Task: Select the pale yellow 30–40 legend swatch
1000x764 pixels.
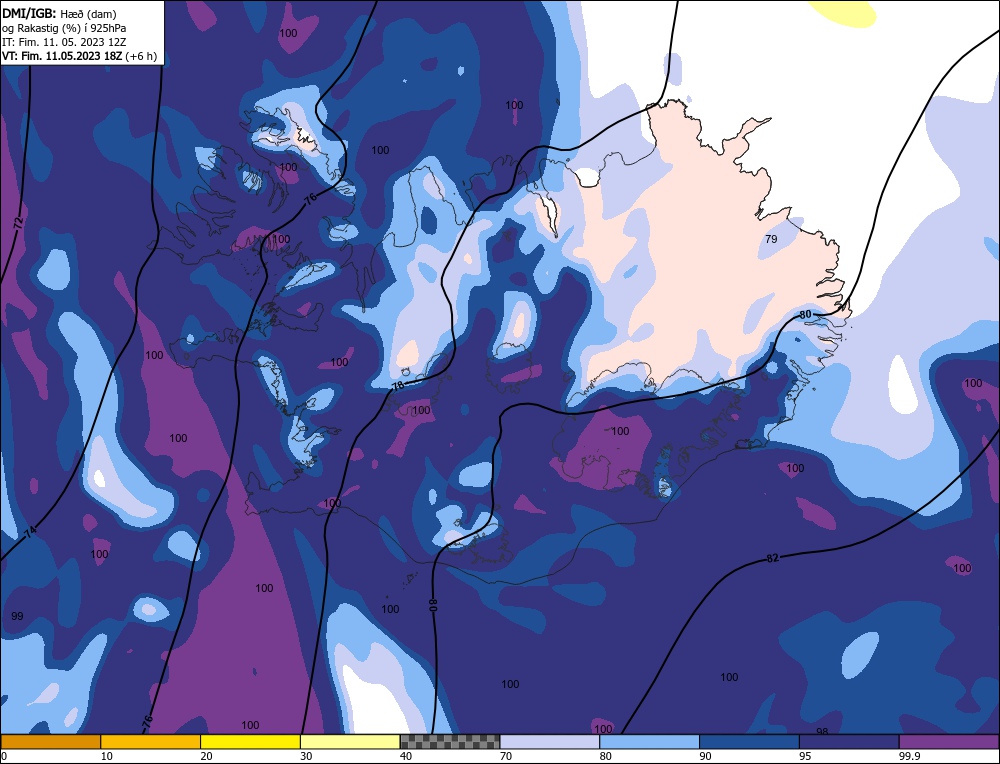Action: tap(350, 742)
